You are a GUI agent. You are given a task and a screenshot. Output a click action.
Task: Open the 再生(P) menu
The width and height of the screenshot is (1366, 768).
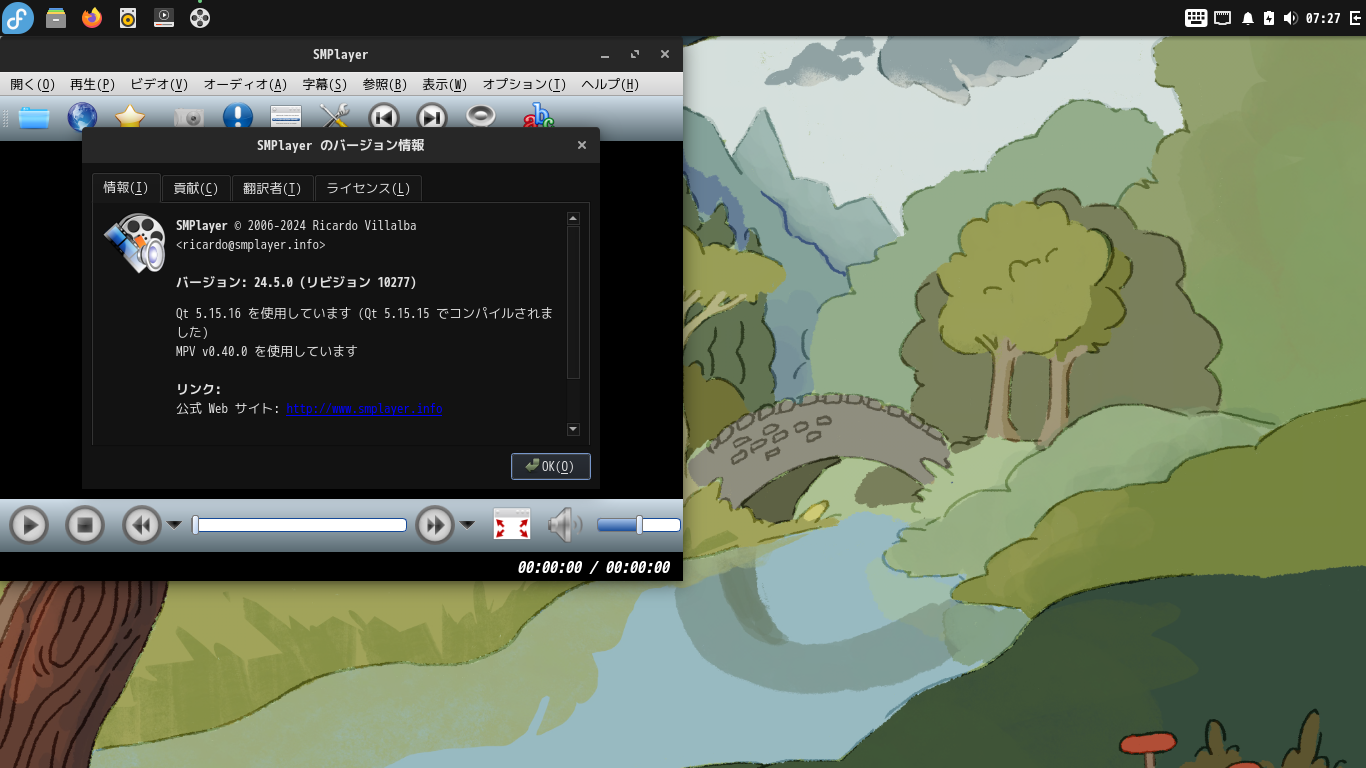pos(92,84)
